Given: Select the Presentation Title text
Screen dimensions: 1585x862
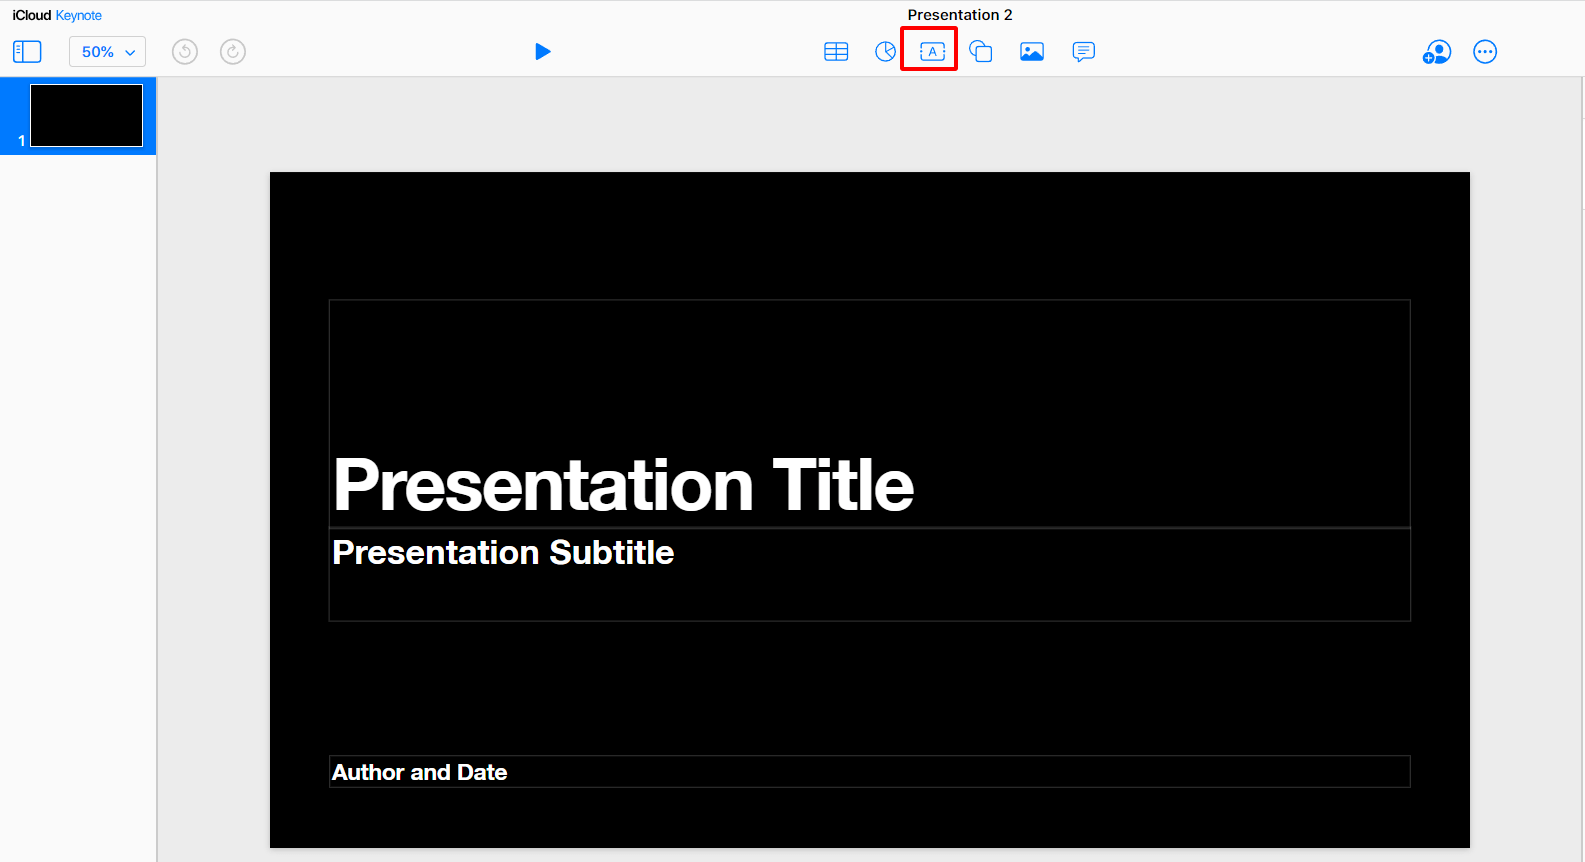Looking at the screenshot, I should pos(623,486).
